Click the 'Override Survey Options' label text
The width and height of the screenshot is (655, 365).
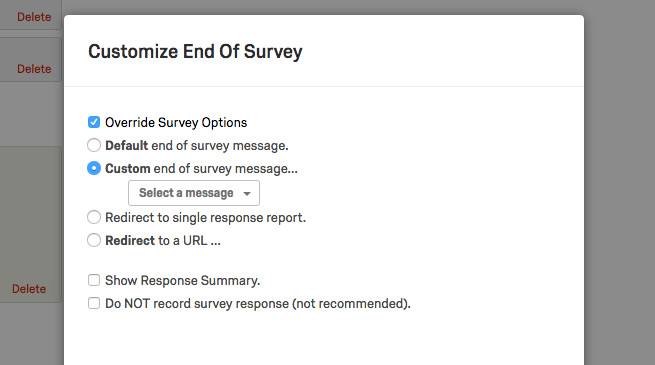coord(176,123)
